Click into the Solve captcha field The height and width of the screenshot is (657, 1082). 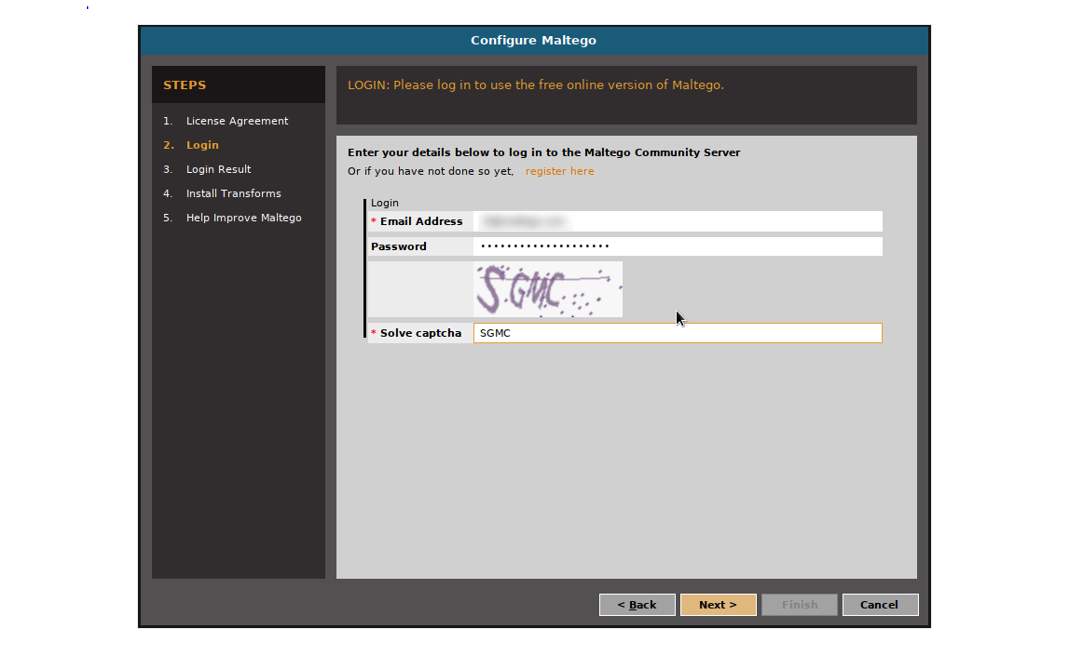(x=678, y=333)
